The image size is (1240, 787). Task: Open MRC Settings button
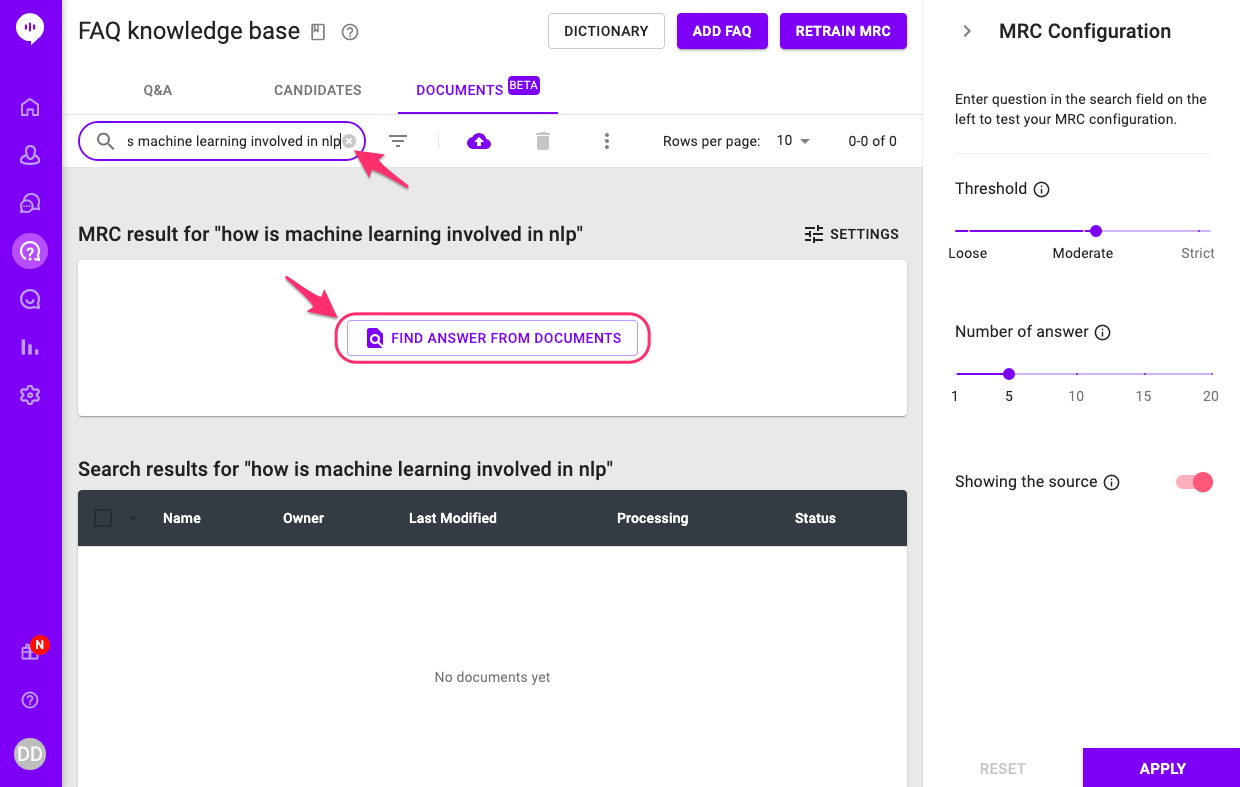click(x=852, y=234)
